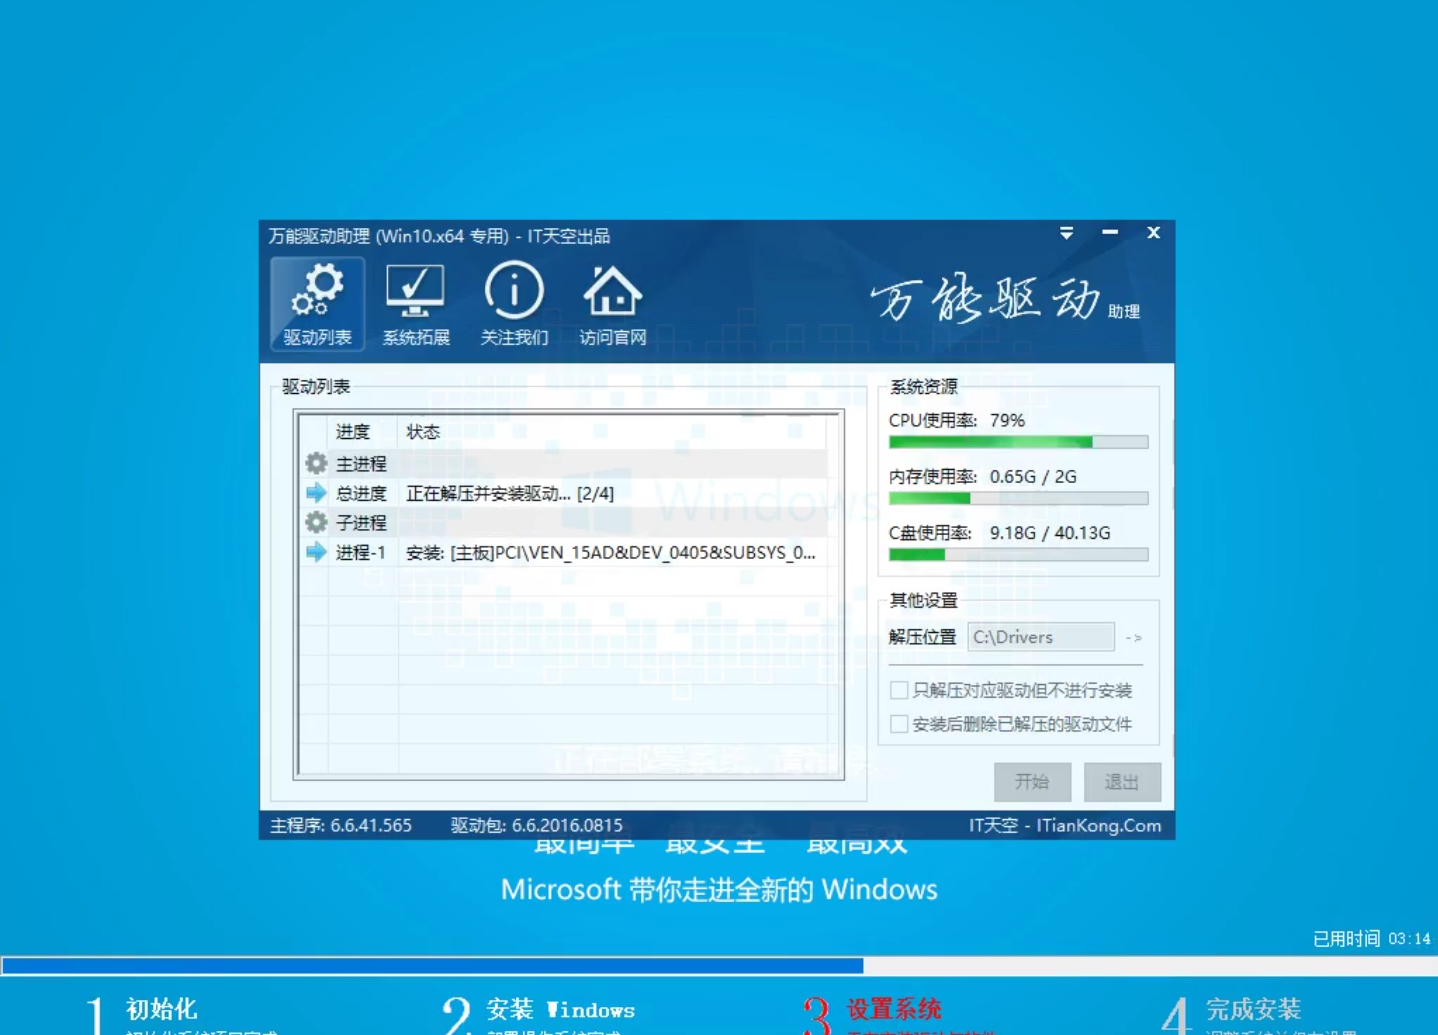Open the 系统拓展 system extension tab
Viewport: 1438px width, 1035px height.
[x=416, y=304]
